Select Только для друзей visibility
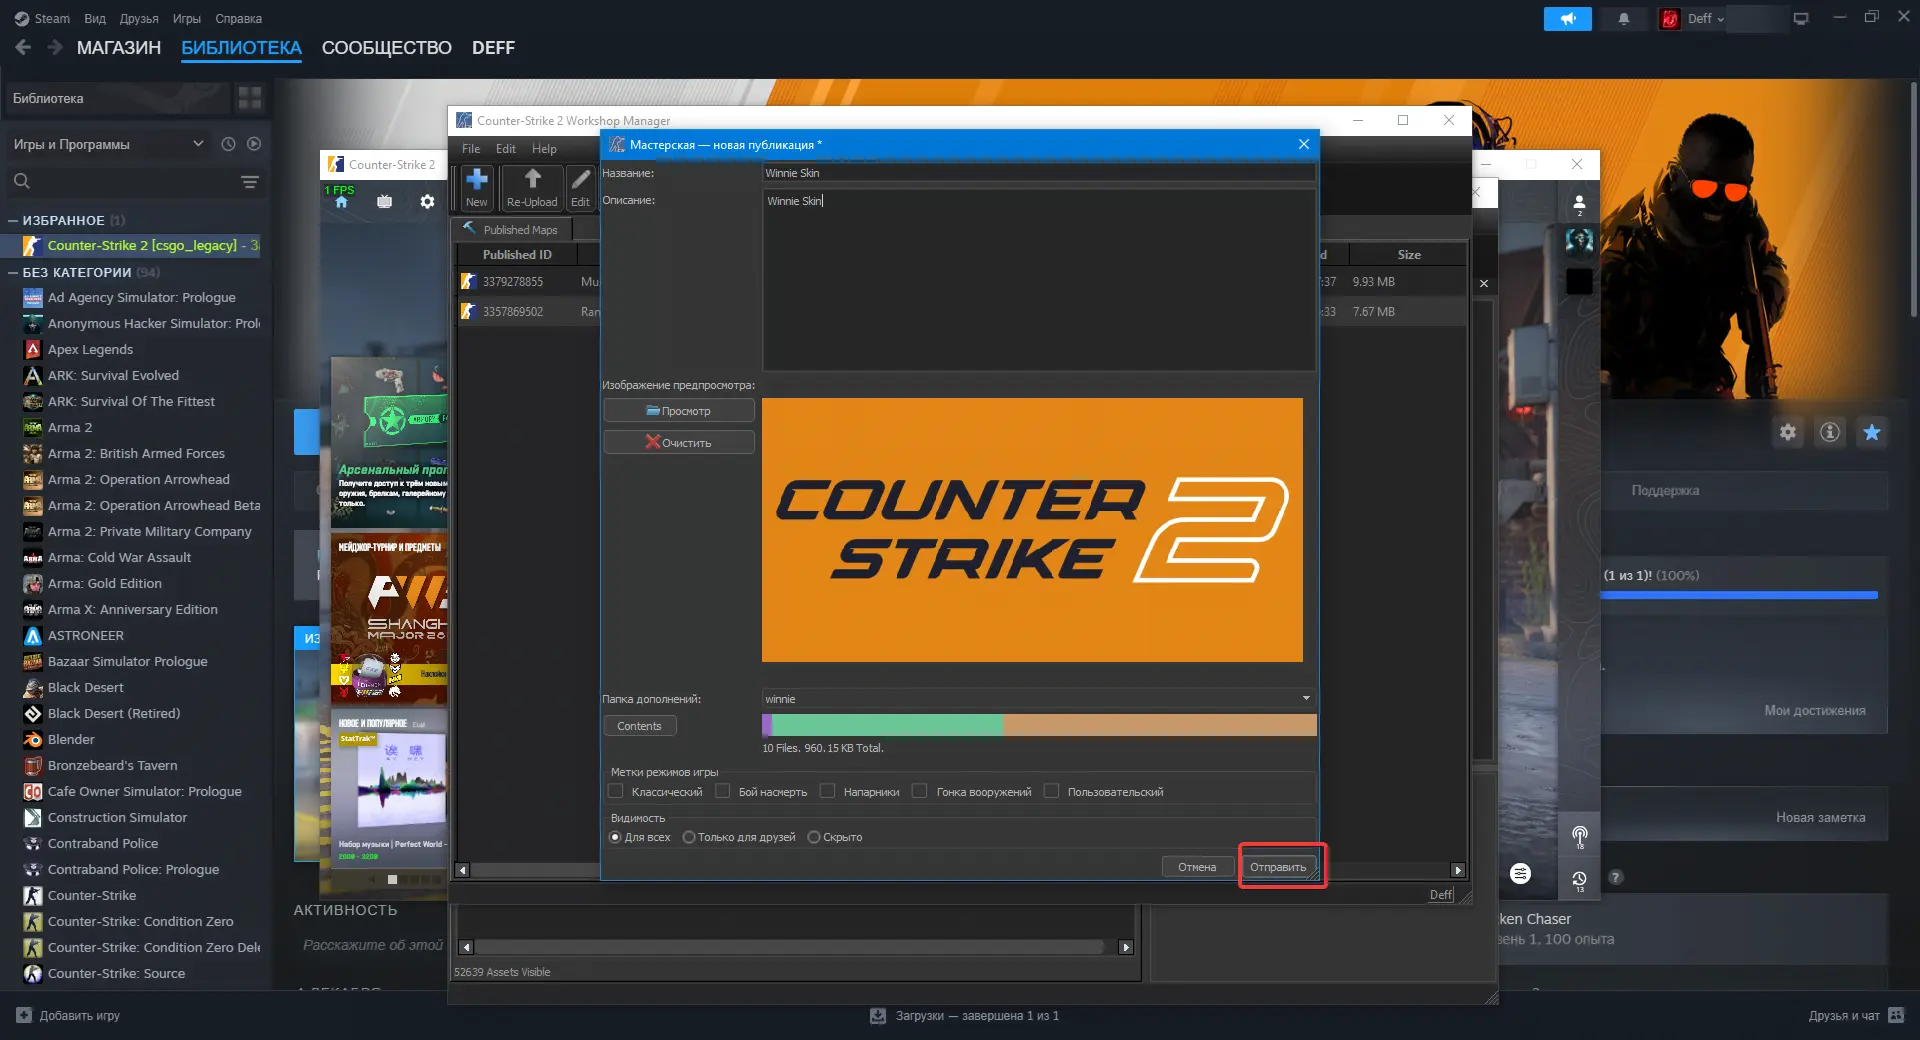The height and width of the screenshot is (1040, 1920). (689, 837)
